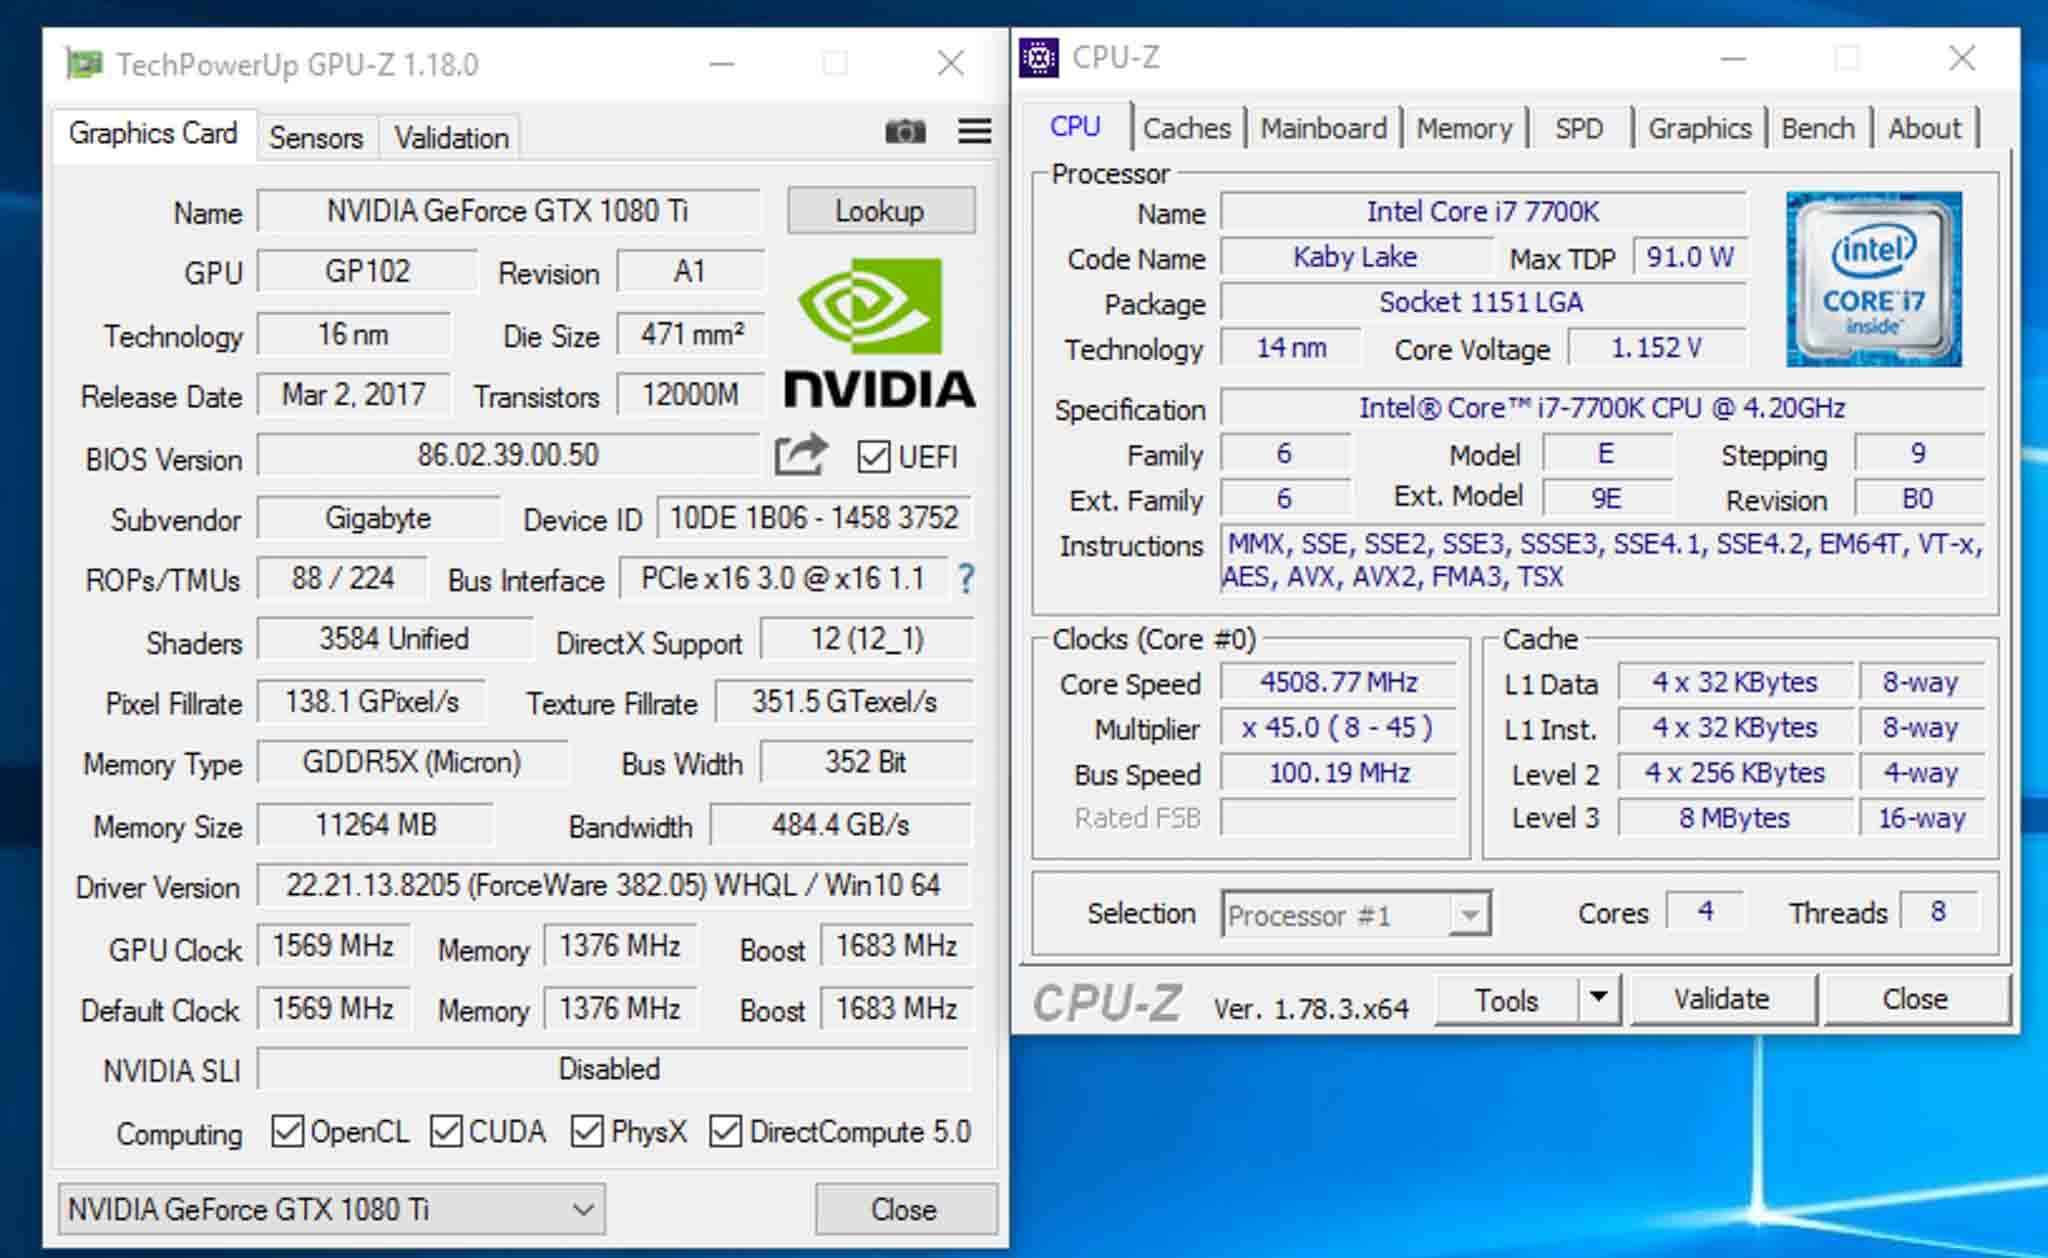Toggle the CUDA checkbox
The image size is (2048, 1258).
point(446,1131)
